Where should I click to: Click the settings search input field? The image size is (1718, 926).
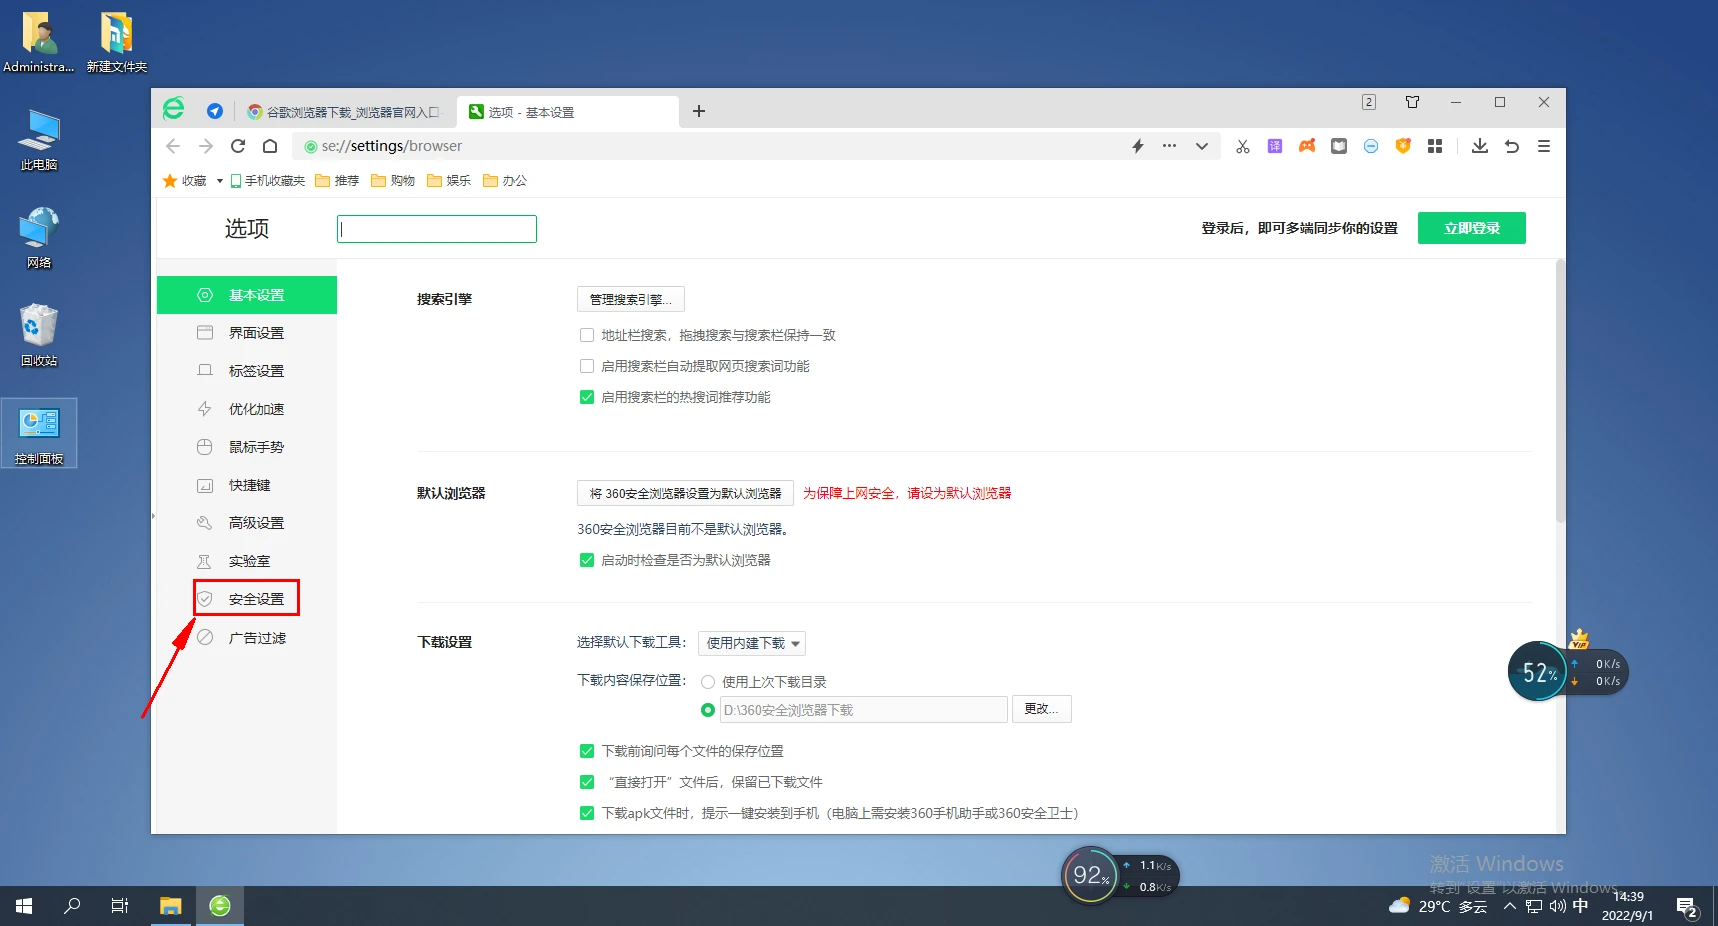[x=437, y=229]
